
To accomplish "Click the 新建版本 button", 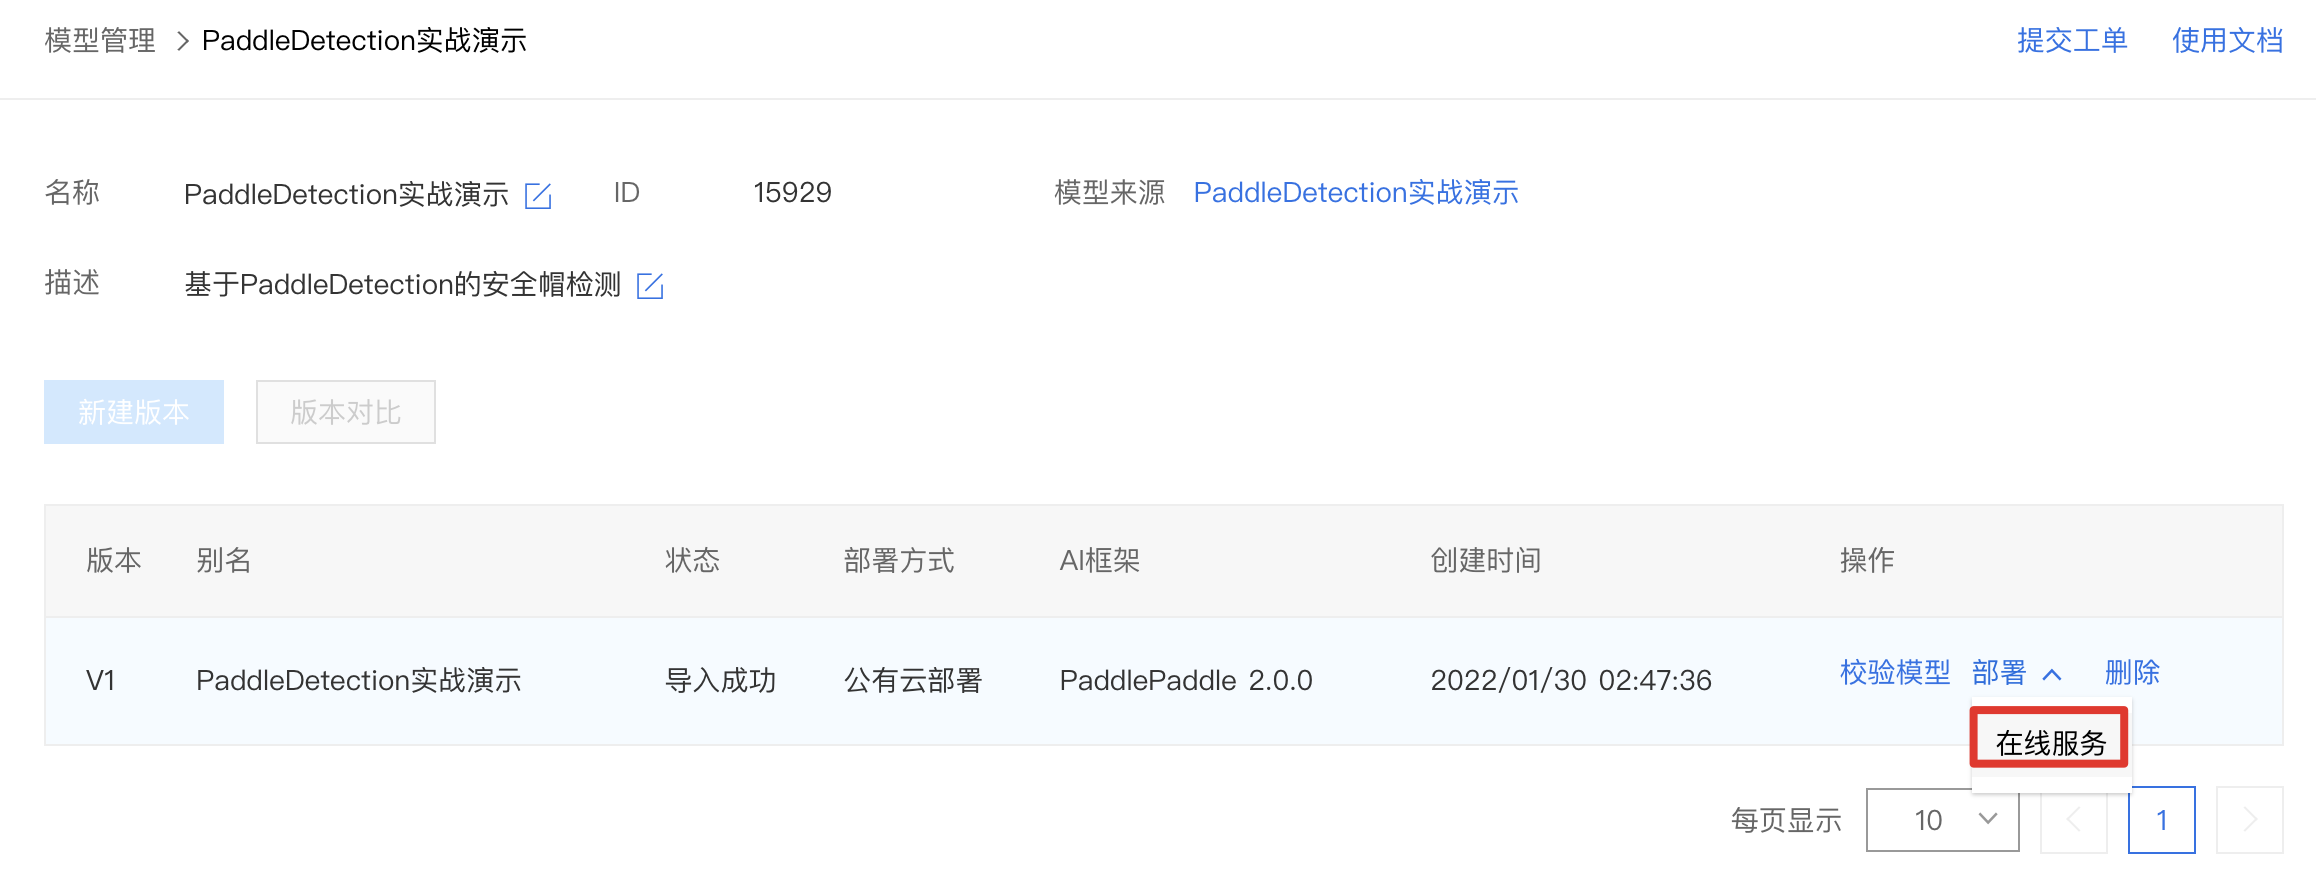I will 134,412.
